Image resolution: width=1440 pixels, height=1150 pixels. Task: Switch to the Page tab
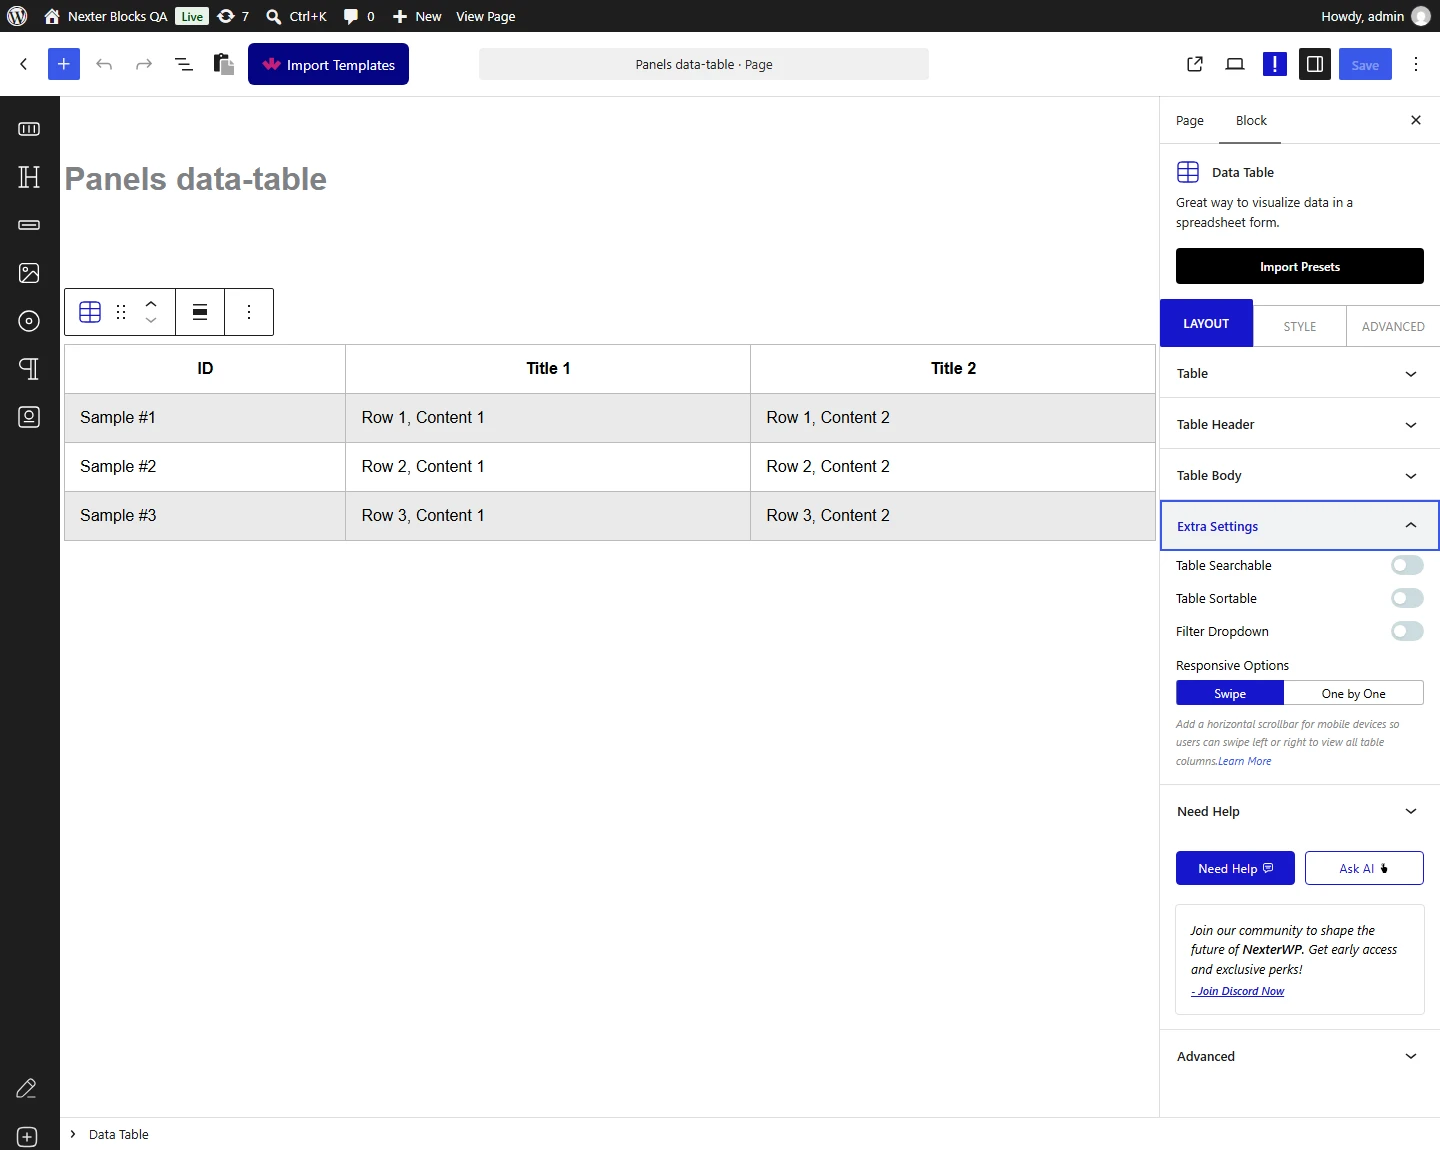pos(1190,120)
